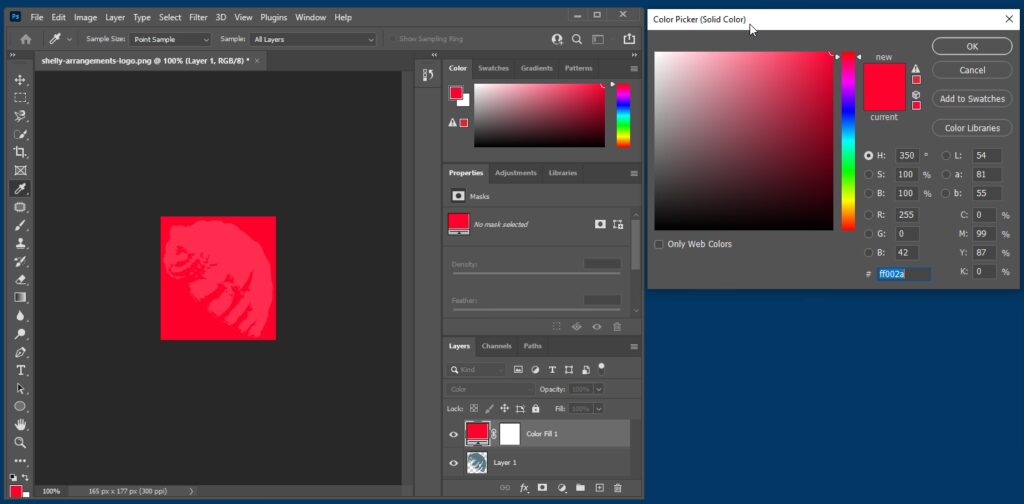Enable the Only Web Colors checkbox
The width and height of the screenshot is (1024, 504).
pyautogui.click(x=659, y=244)
